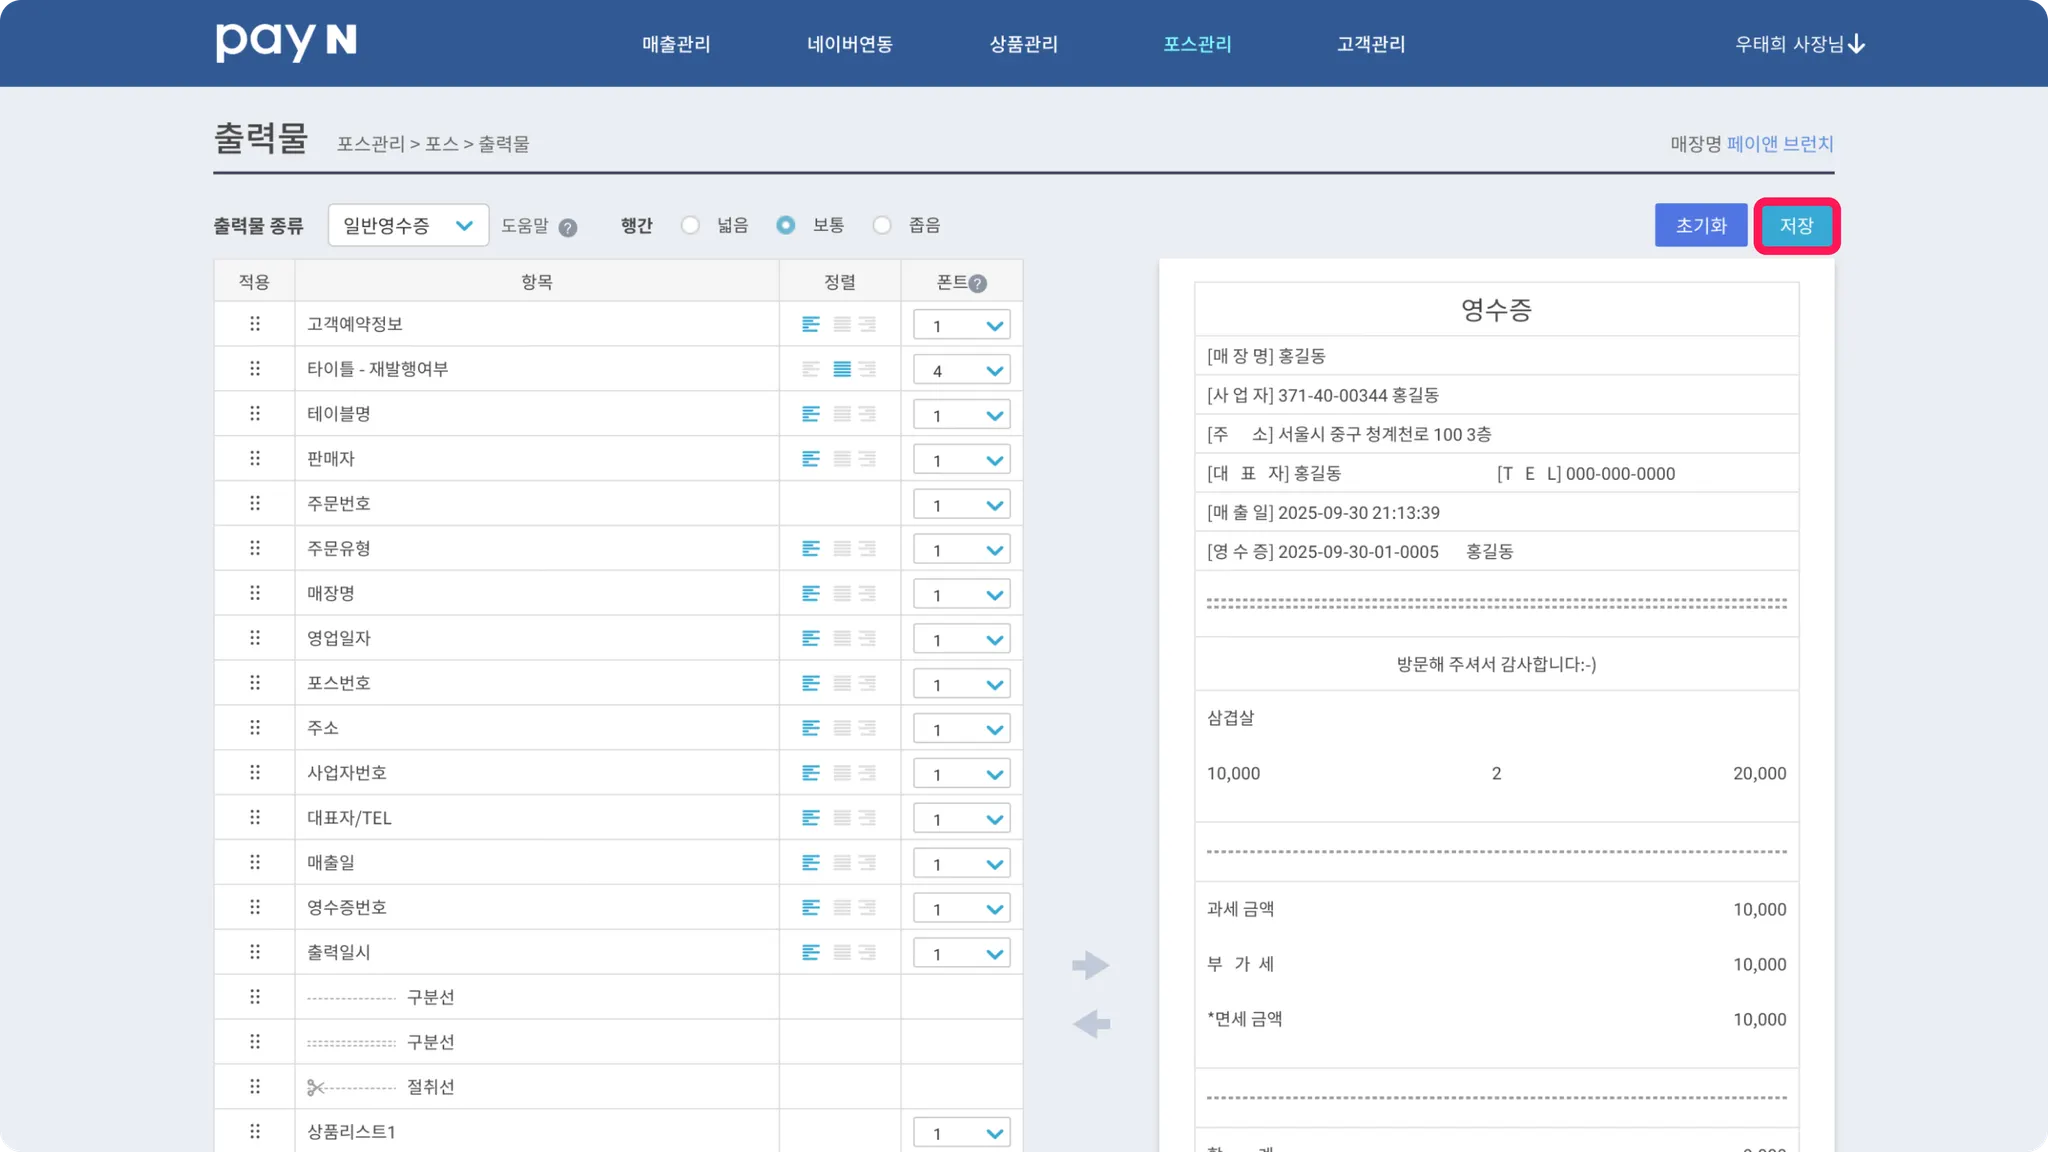Click the 초기화 reset button

(x=1700, y=225)
